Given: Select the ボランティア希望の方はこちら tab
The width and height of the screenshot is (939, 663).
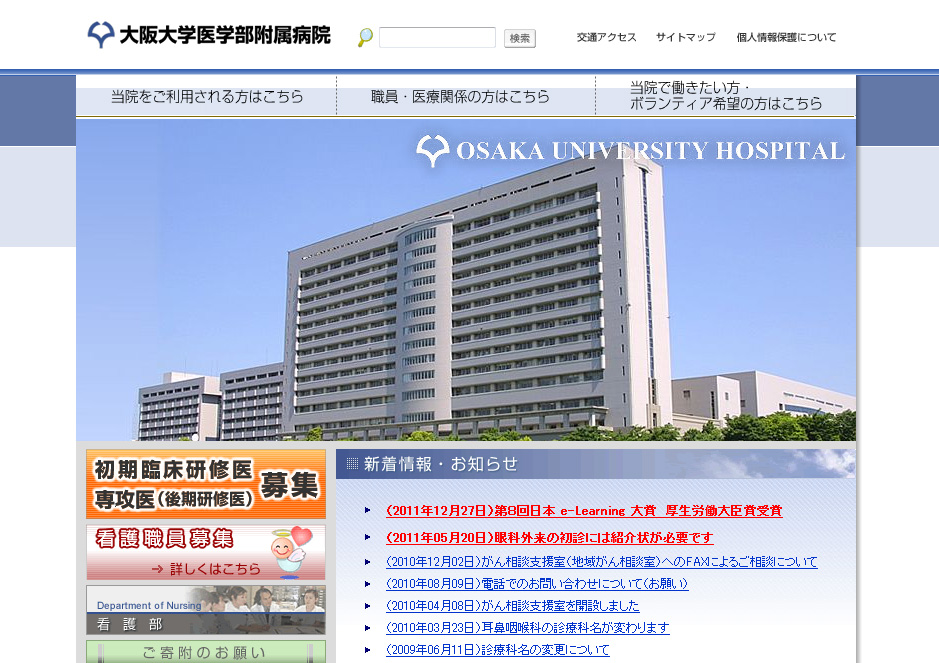Looking at the screenshot, I should 725,96.
